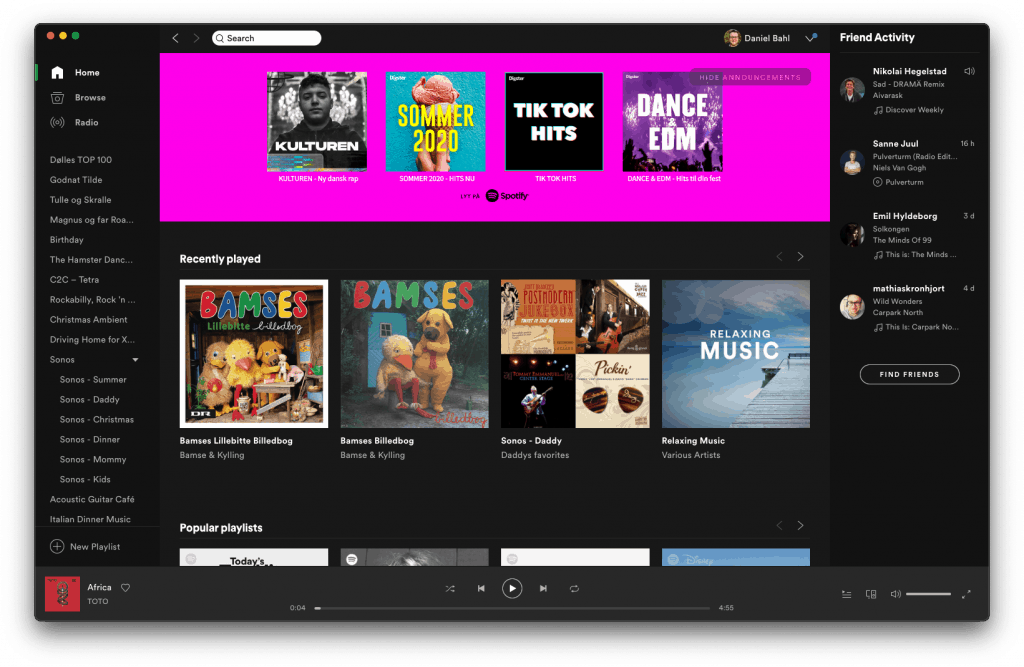Open the Sonos - Kids playlist
The height and width of the screenshot is (667, 1024).
point(85,480)
